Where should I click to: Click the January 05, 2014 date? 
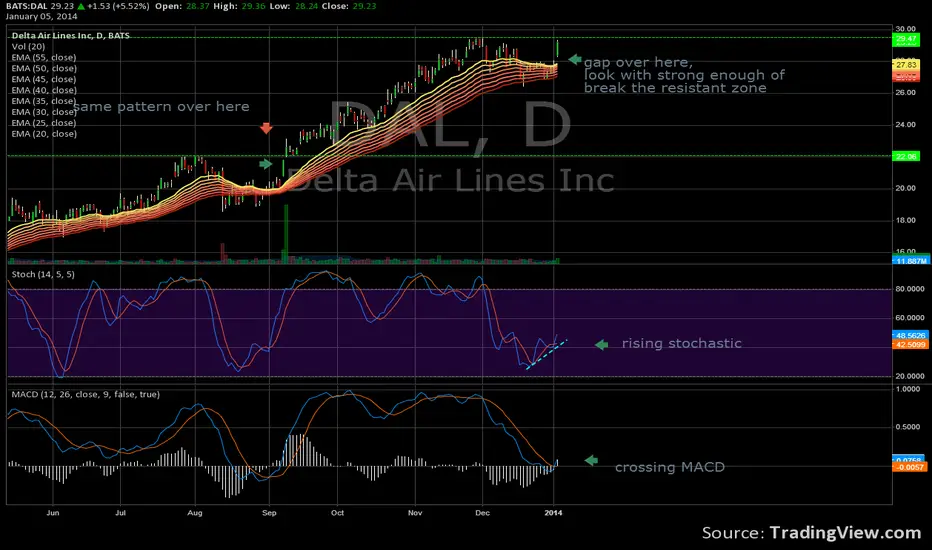tap(42, 17)
